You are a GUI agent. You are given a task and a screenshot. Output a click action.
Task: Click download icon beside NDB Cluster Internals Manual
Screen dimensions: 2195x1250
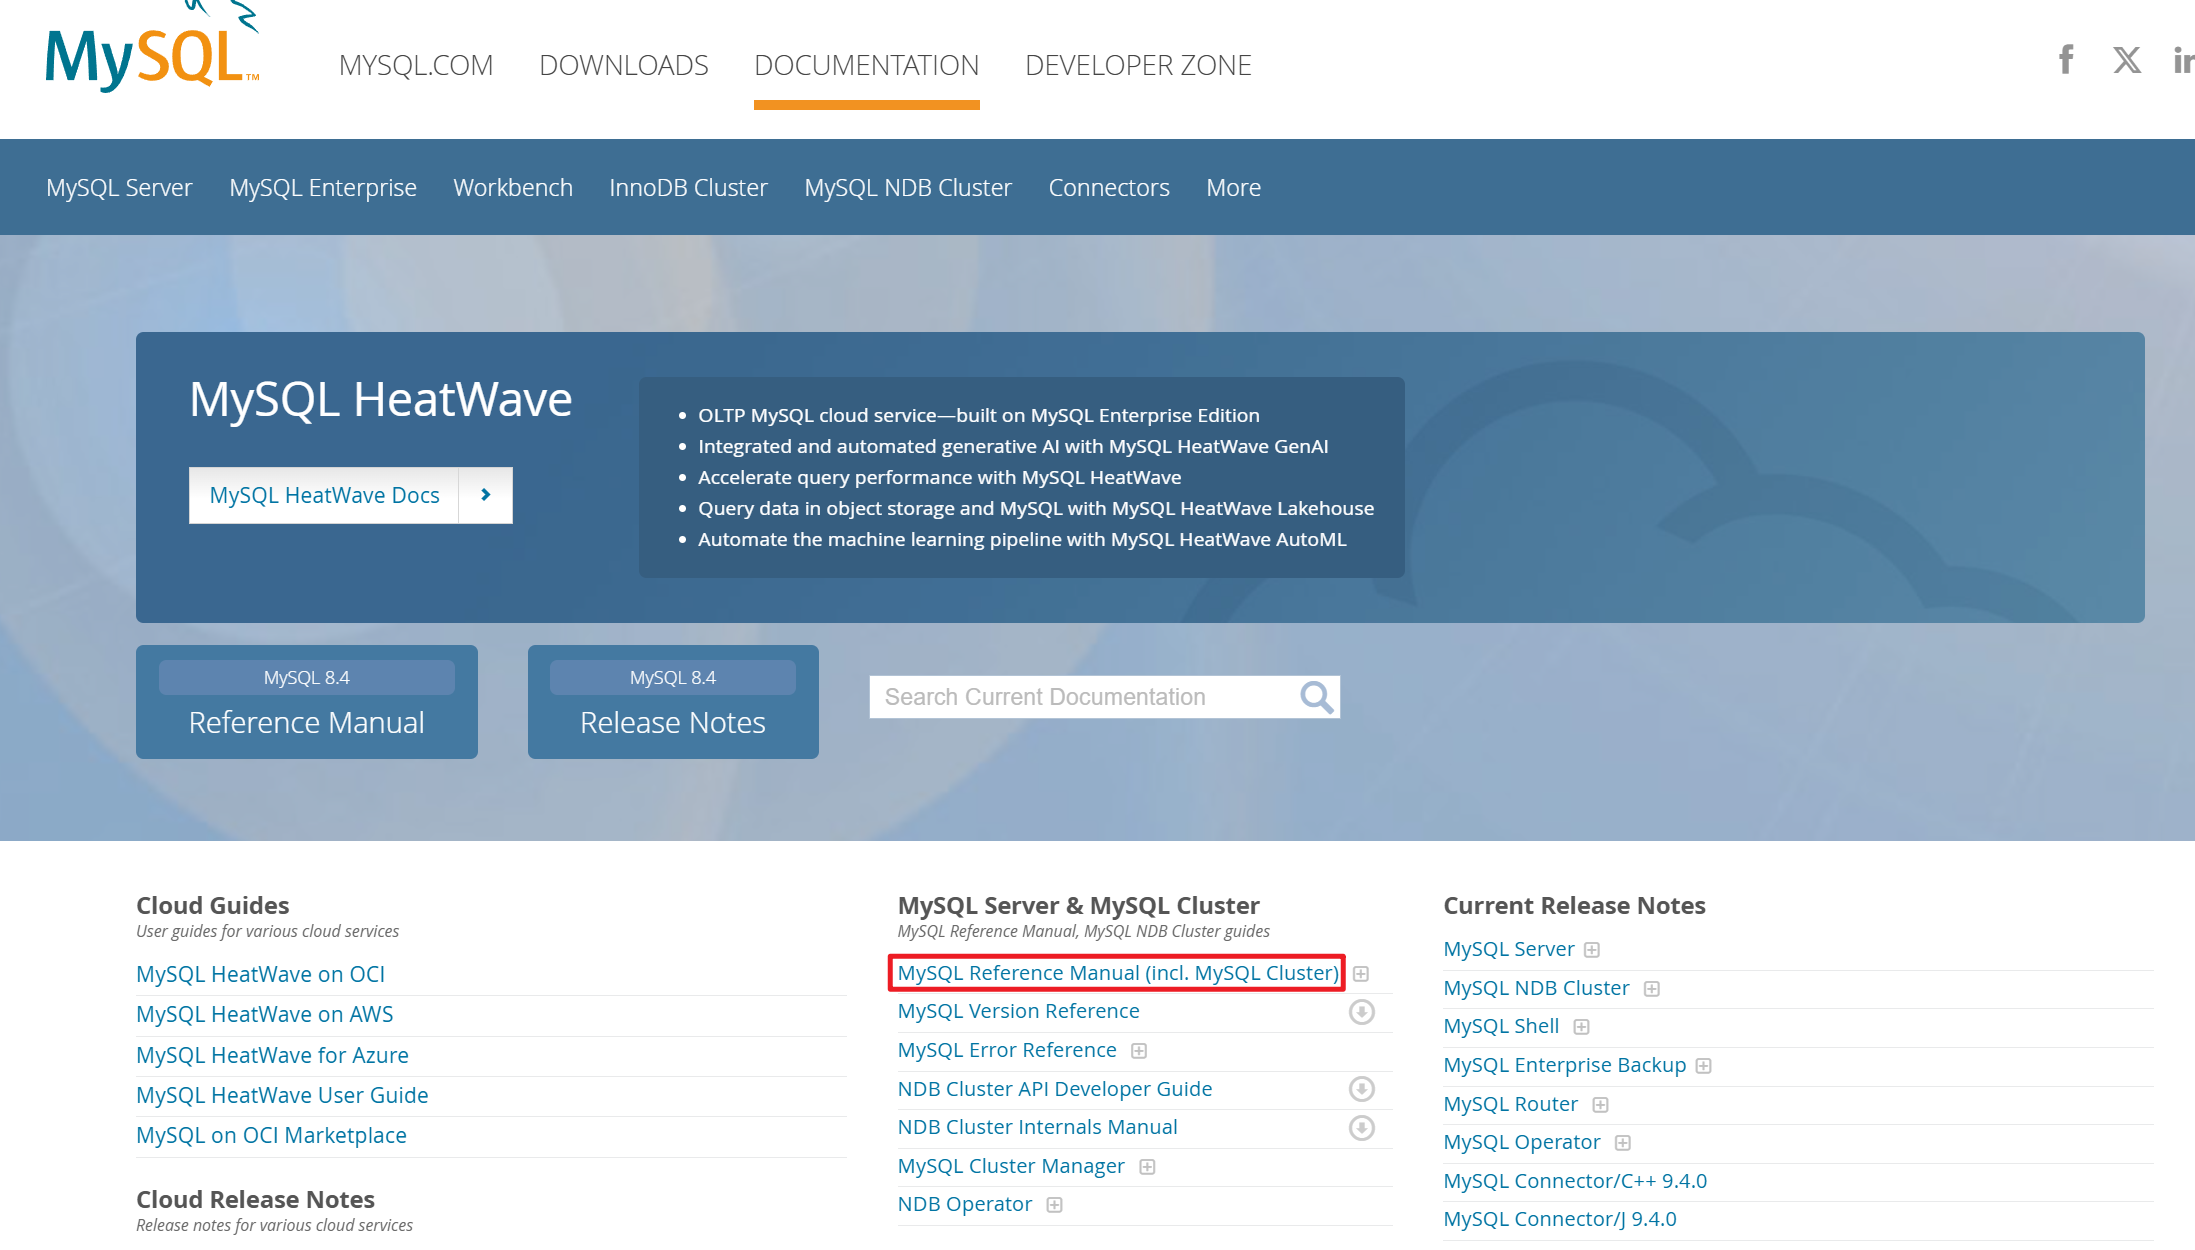1361,1128
